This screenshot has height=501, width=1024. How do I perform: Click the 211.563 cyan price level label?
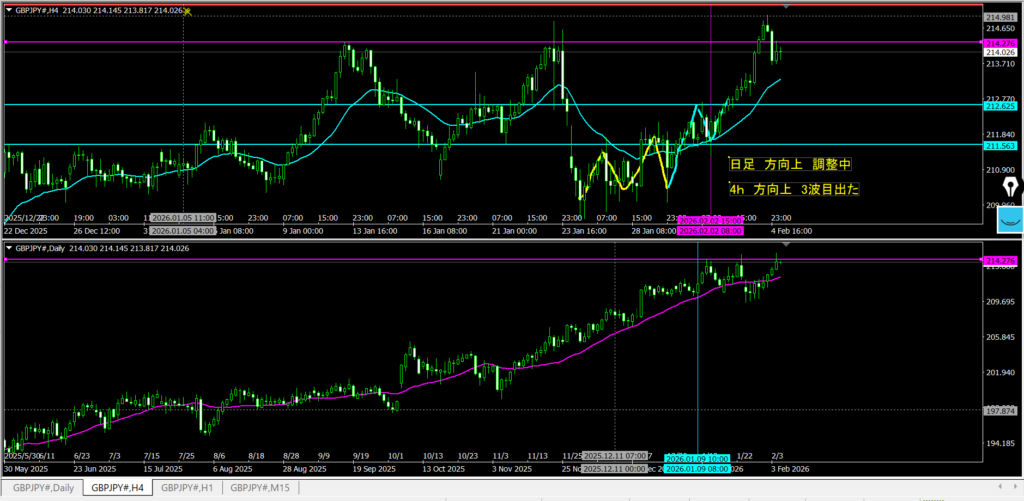[1000, 145]
